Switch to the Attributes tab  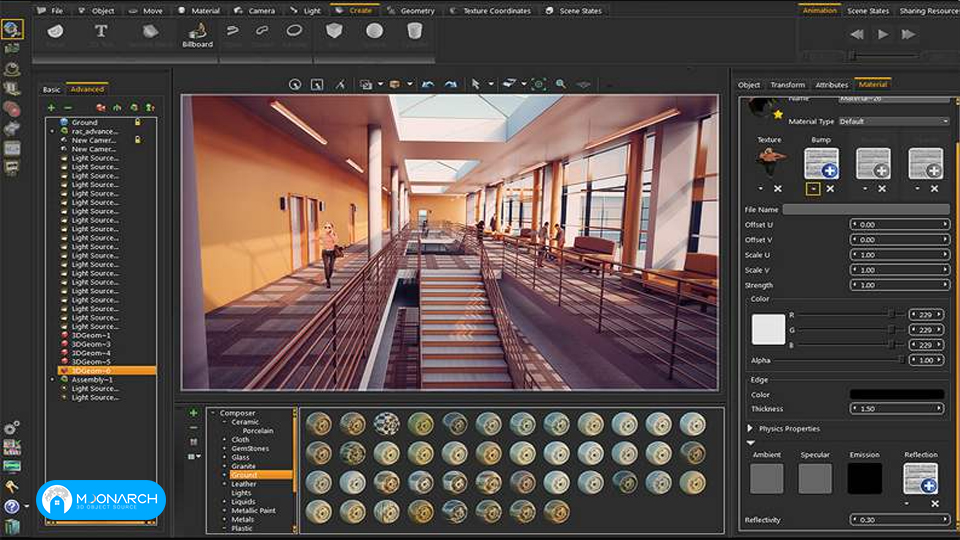831,85
